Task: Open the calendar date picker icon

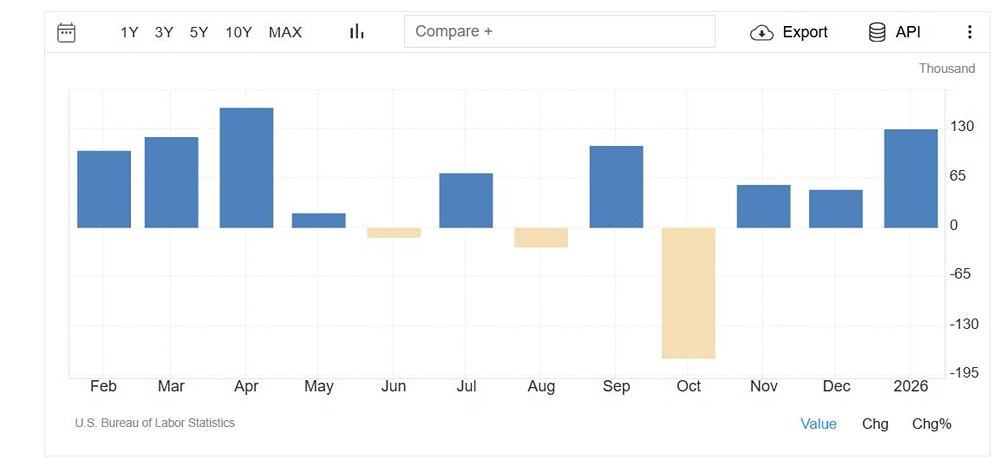Action: [66, 32]
